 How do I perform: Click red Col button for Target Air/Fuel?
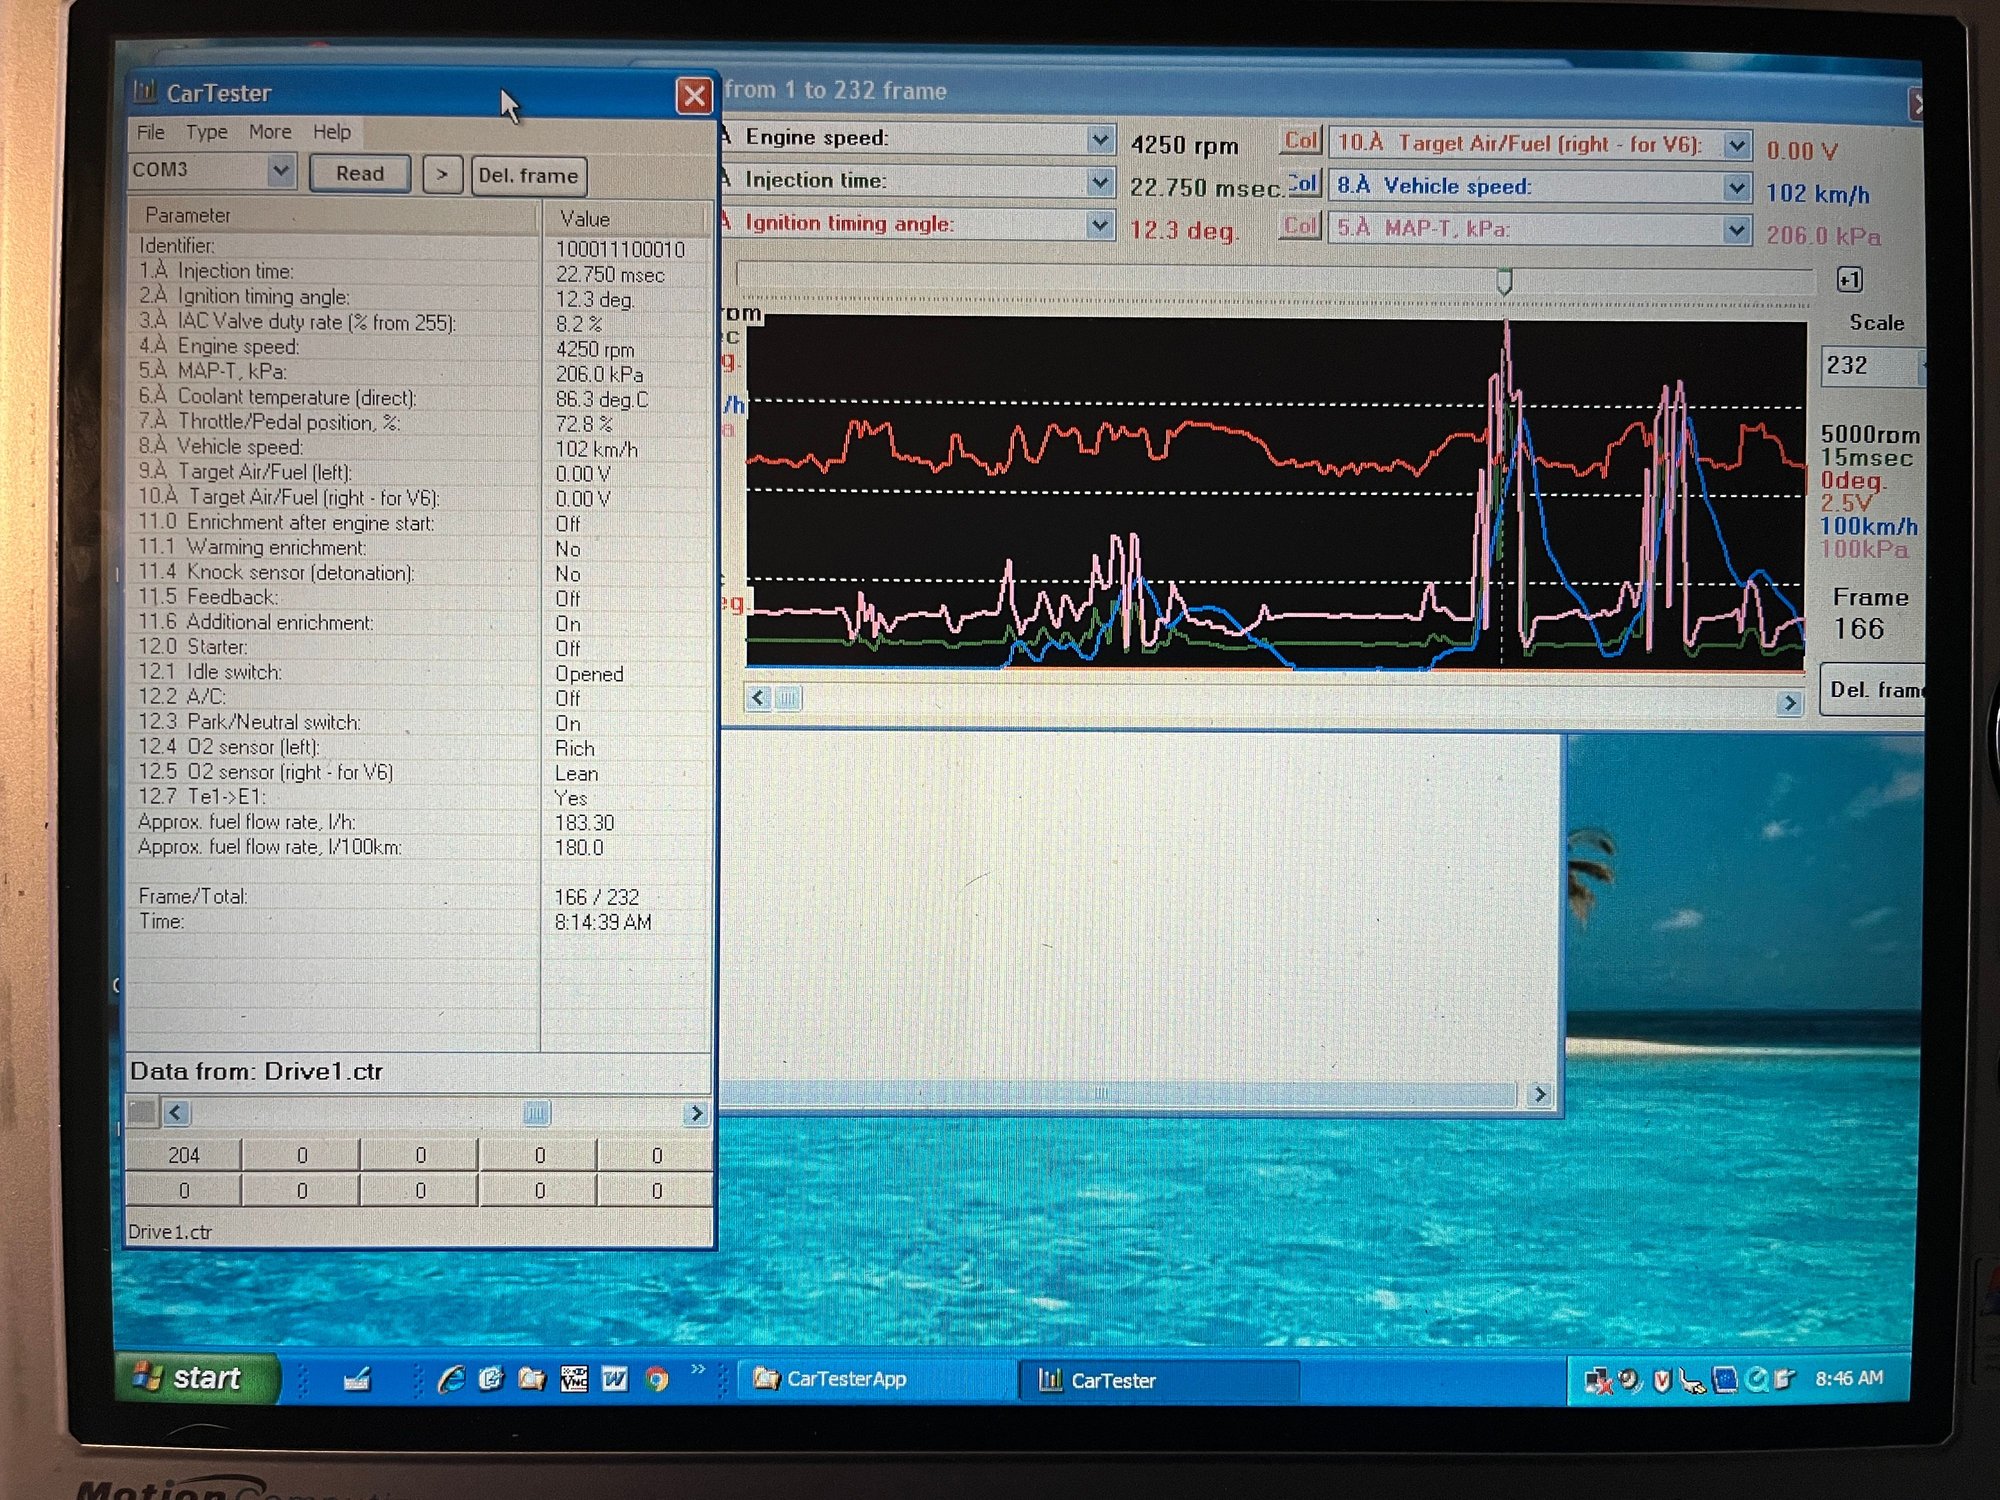[x=1300, y=141]
